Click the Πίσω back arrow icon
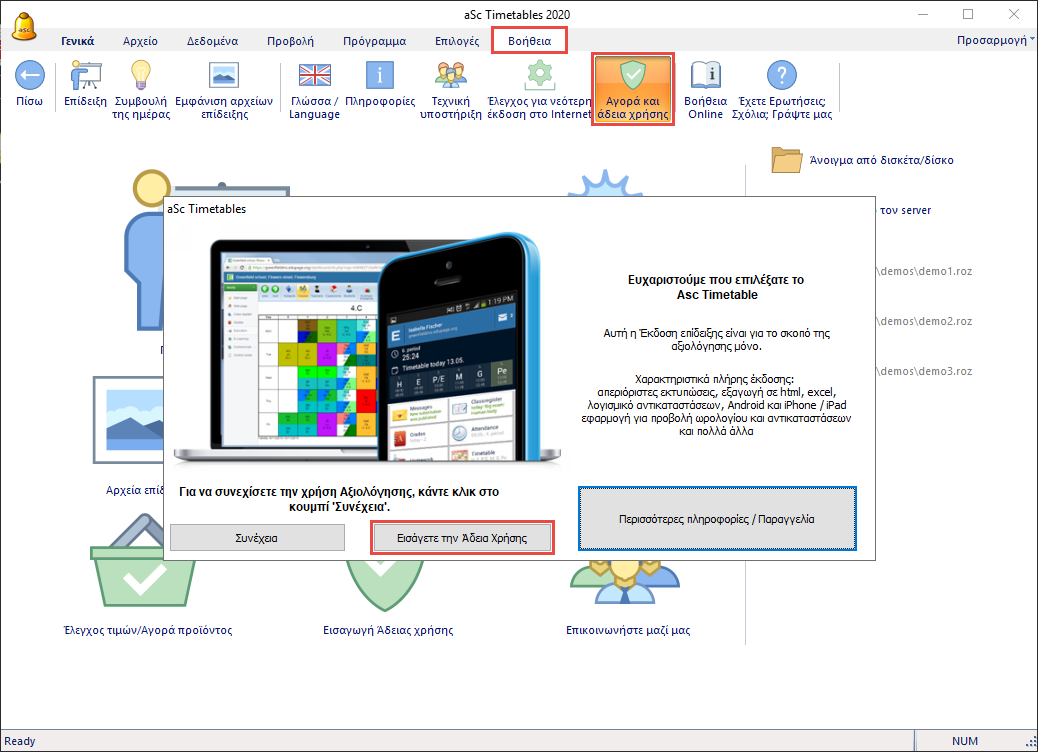Viewport: 1038px width, 752px height. (x=29, y=76)
